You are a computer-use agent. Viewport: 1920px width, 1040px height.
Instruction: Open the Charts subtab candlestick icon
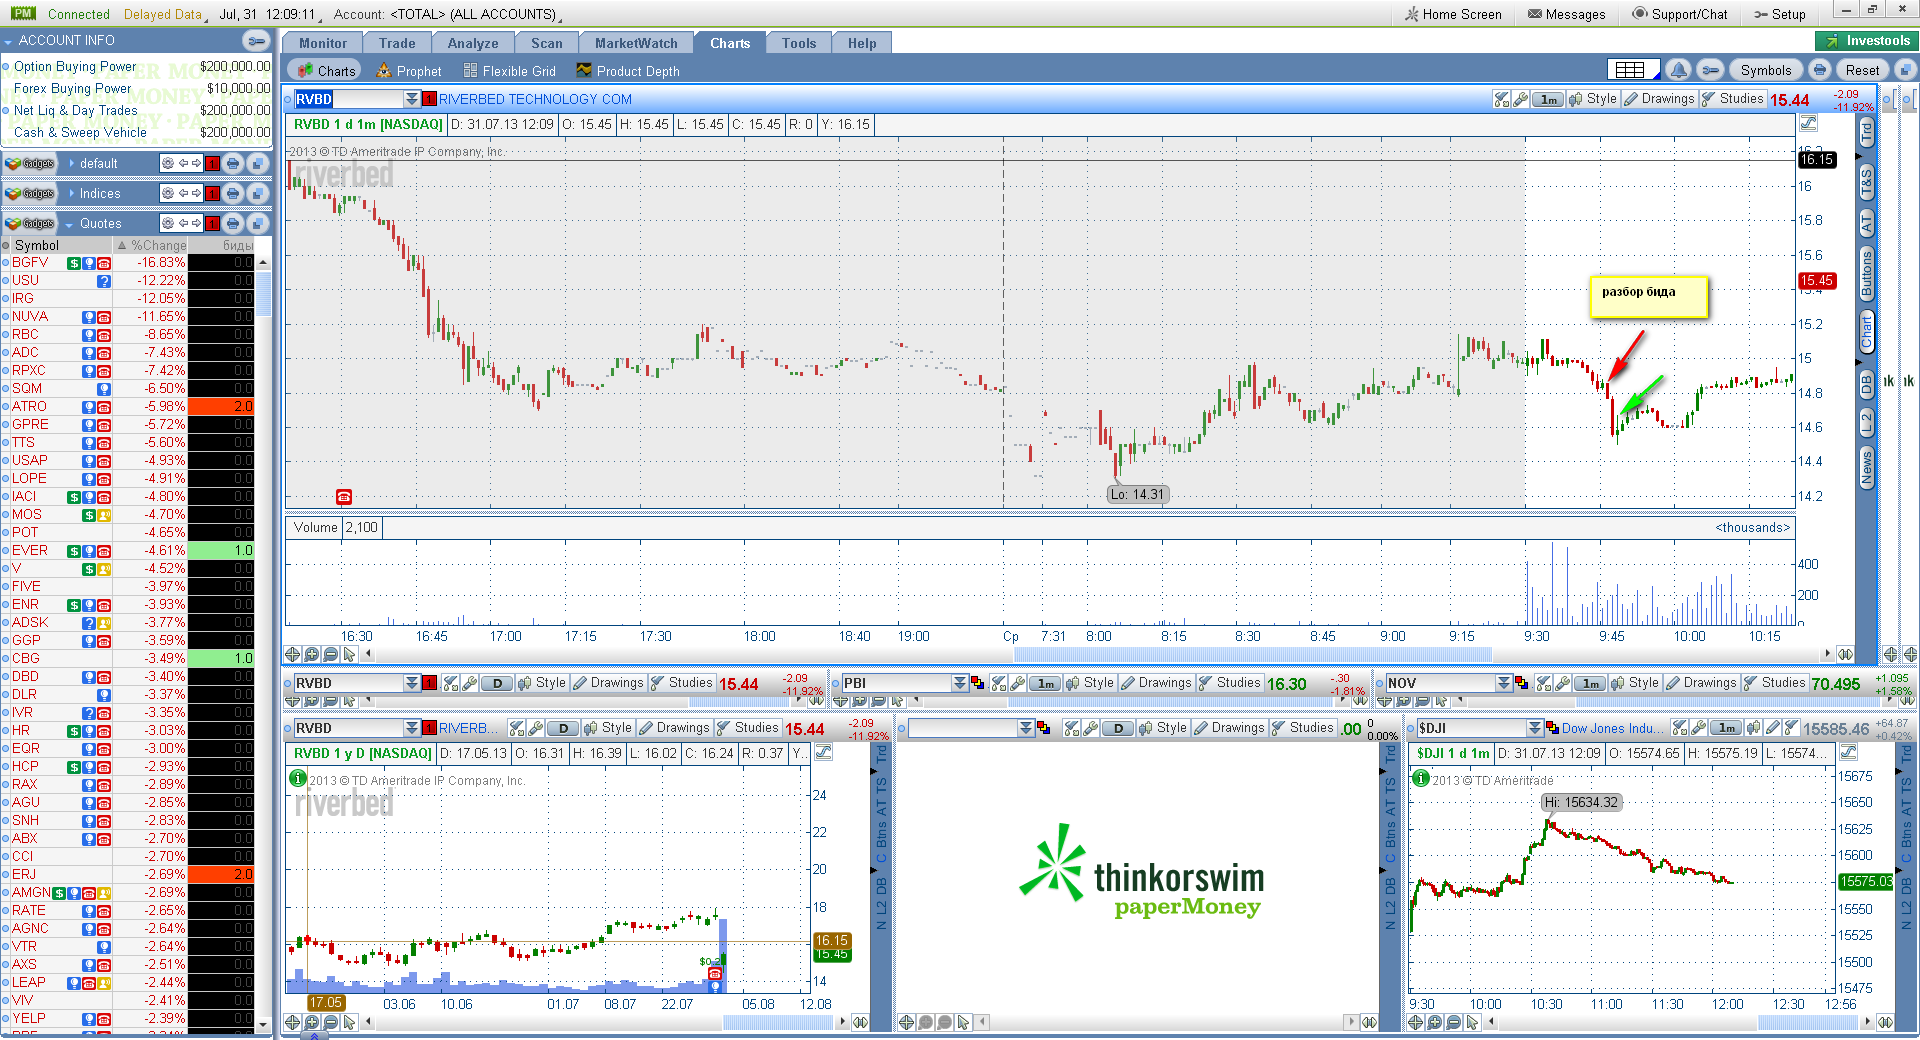[x=305, y=71]
